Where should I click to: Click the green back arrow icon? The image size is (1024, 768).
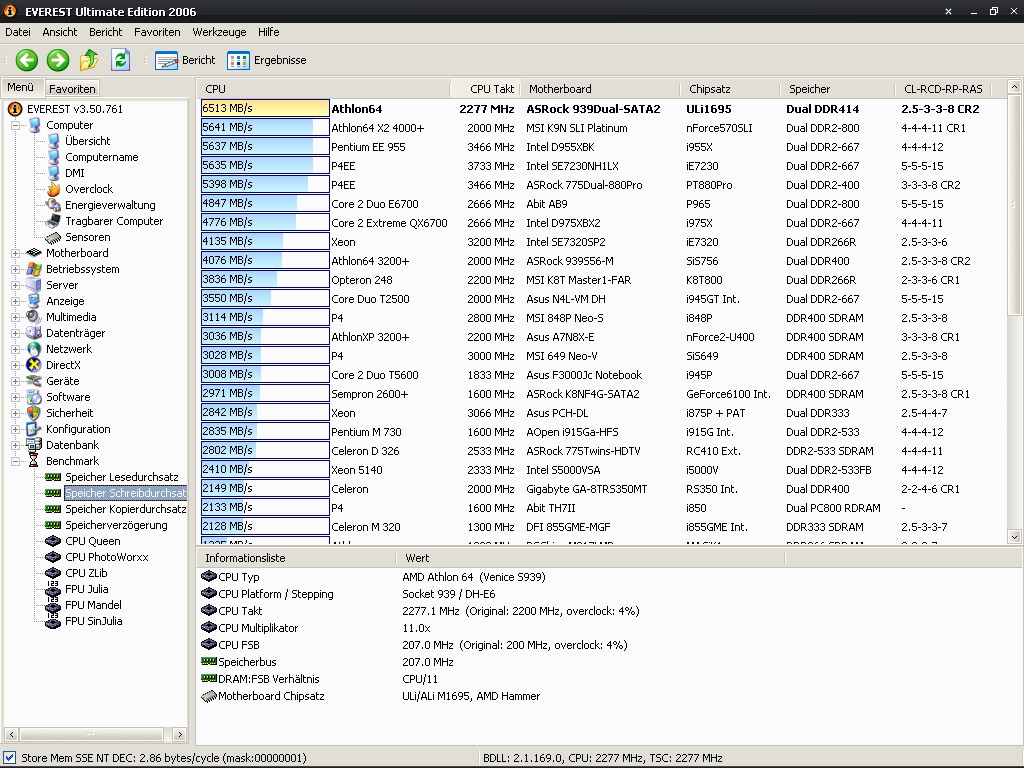(x=27, y=60)
